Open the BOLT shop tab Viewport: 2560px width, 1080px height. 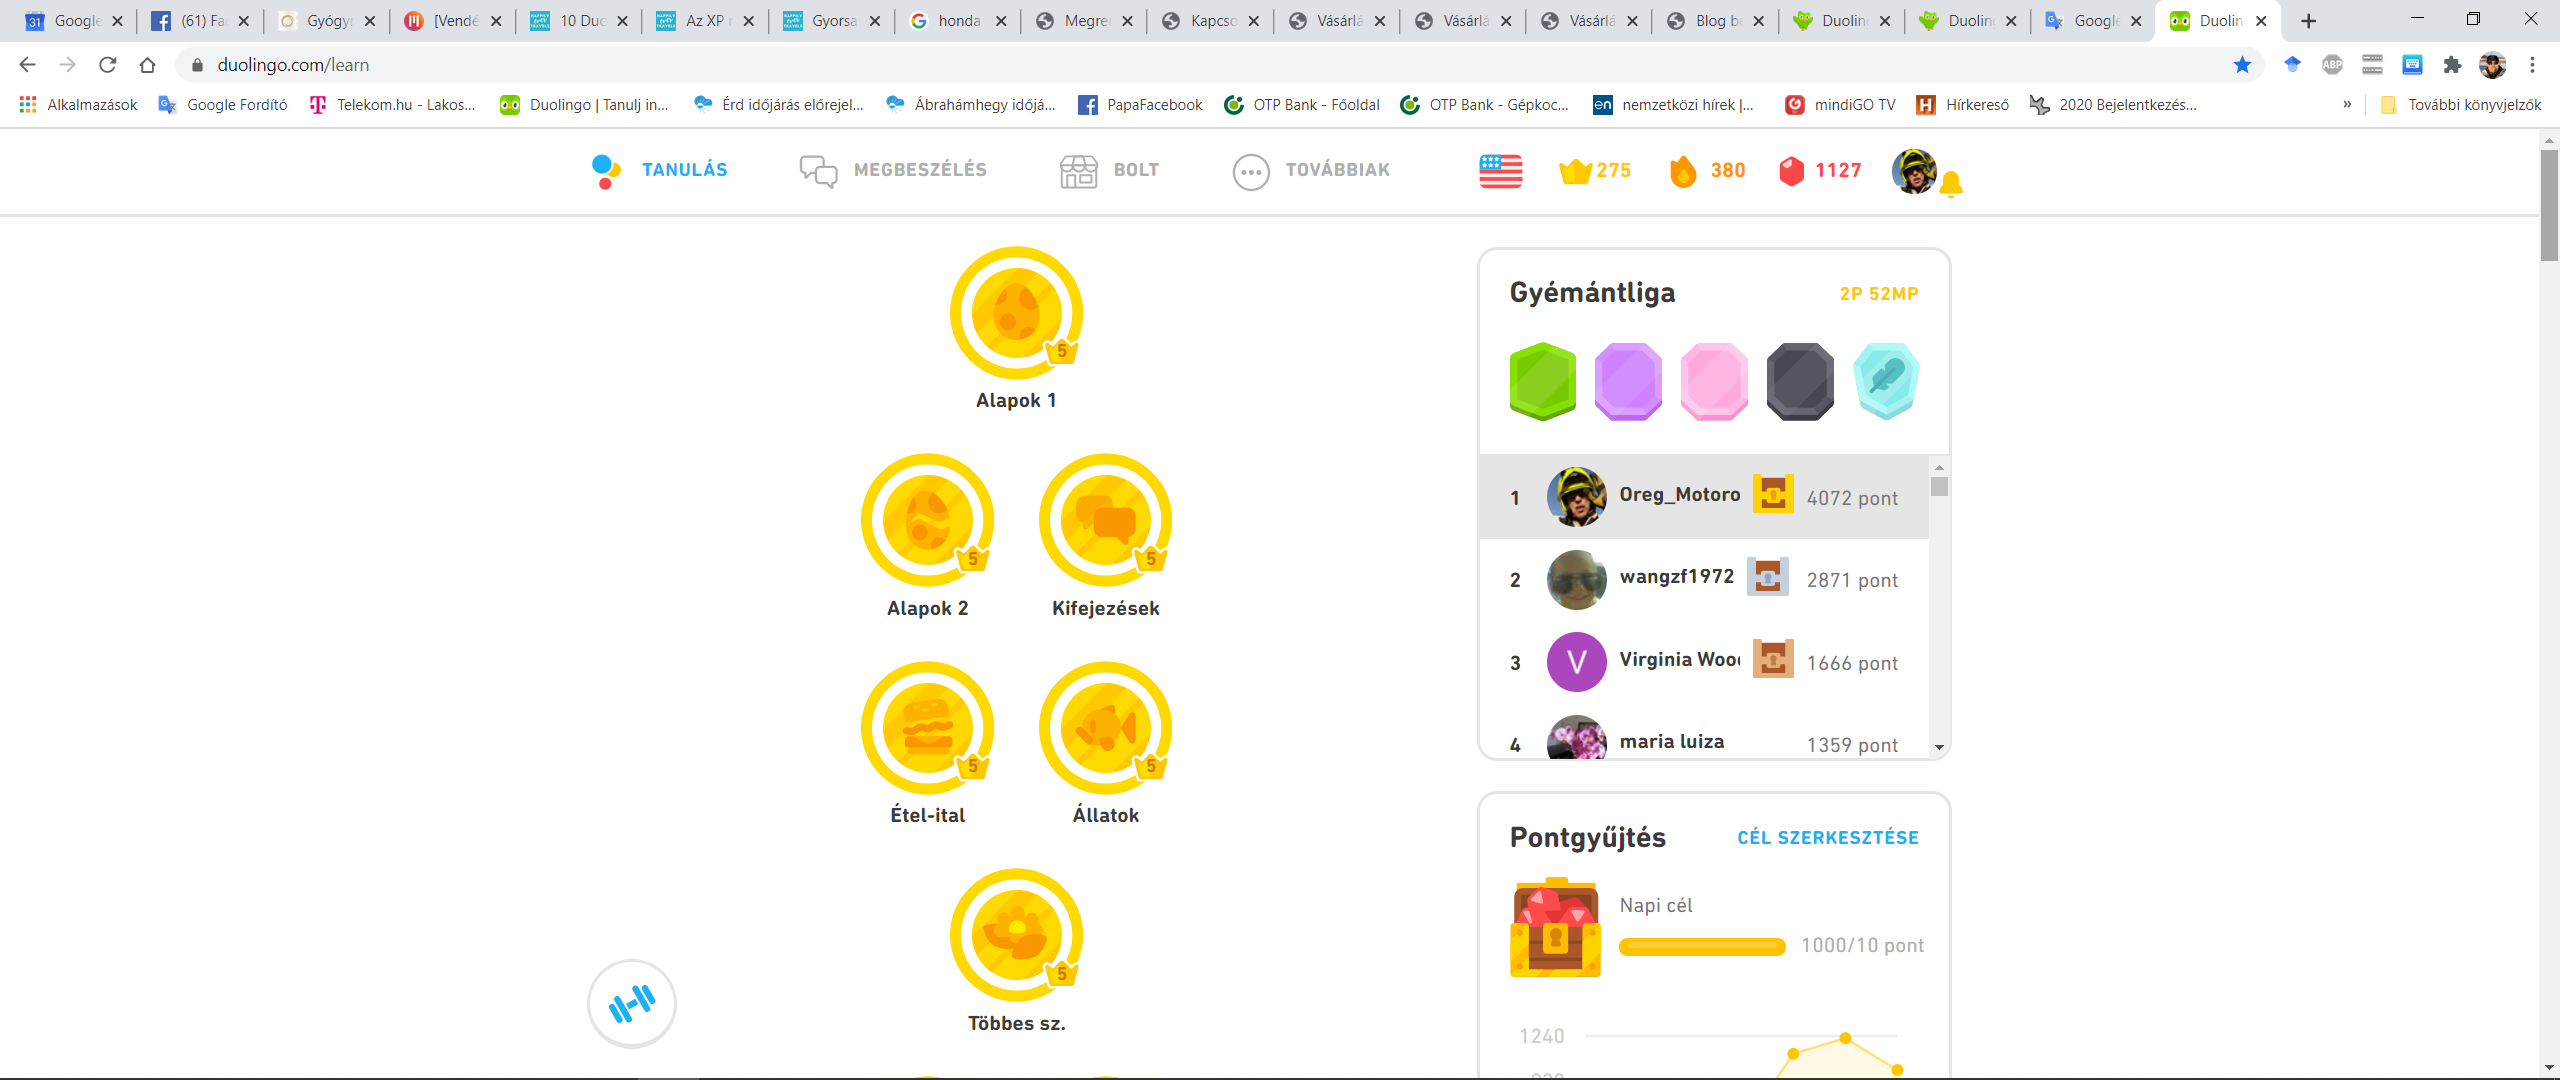point(1109,171)
